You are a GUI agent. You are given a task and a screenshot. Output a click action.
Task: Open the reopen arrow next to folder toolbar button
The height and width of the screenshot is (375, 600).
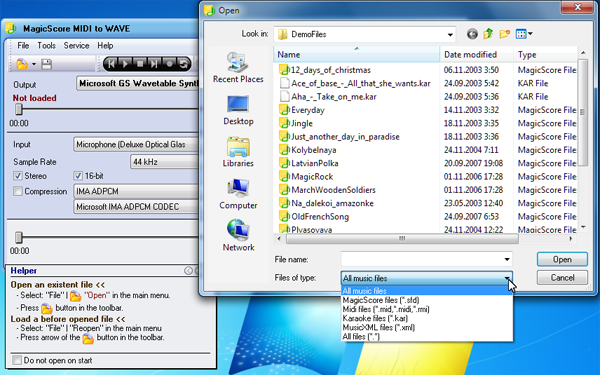(x=34, y=64)
